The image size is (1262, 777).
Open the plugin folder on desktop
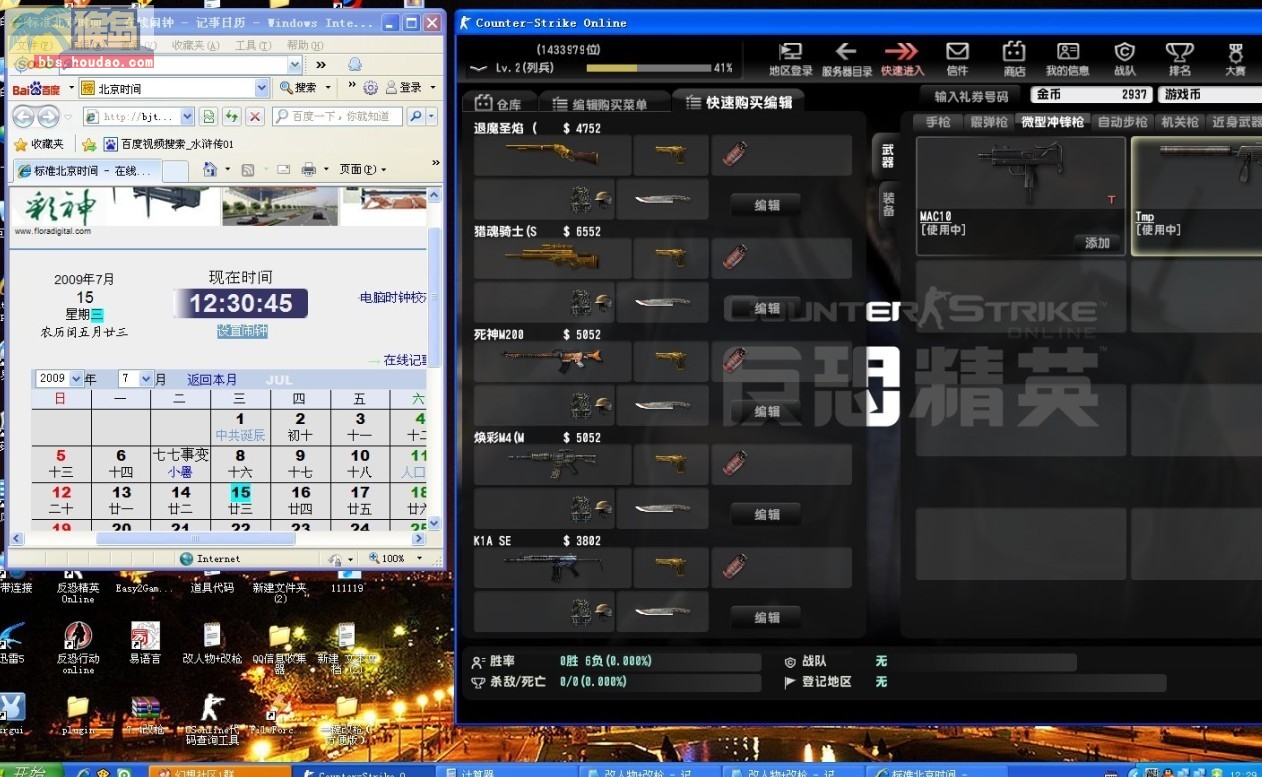[x=78, y=715]
